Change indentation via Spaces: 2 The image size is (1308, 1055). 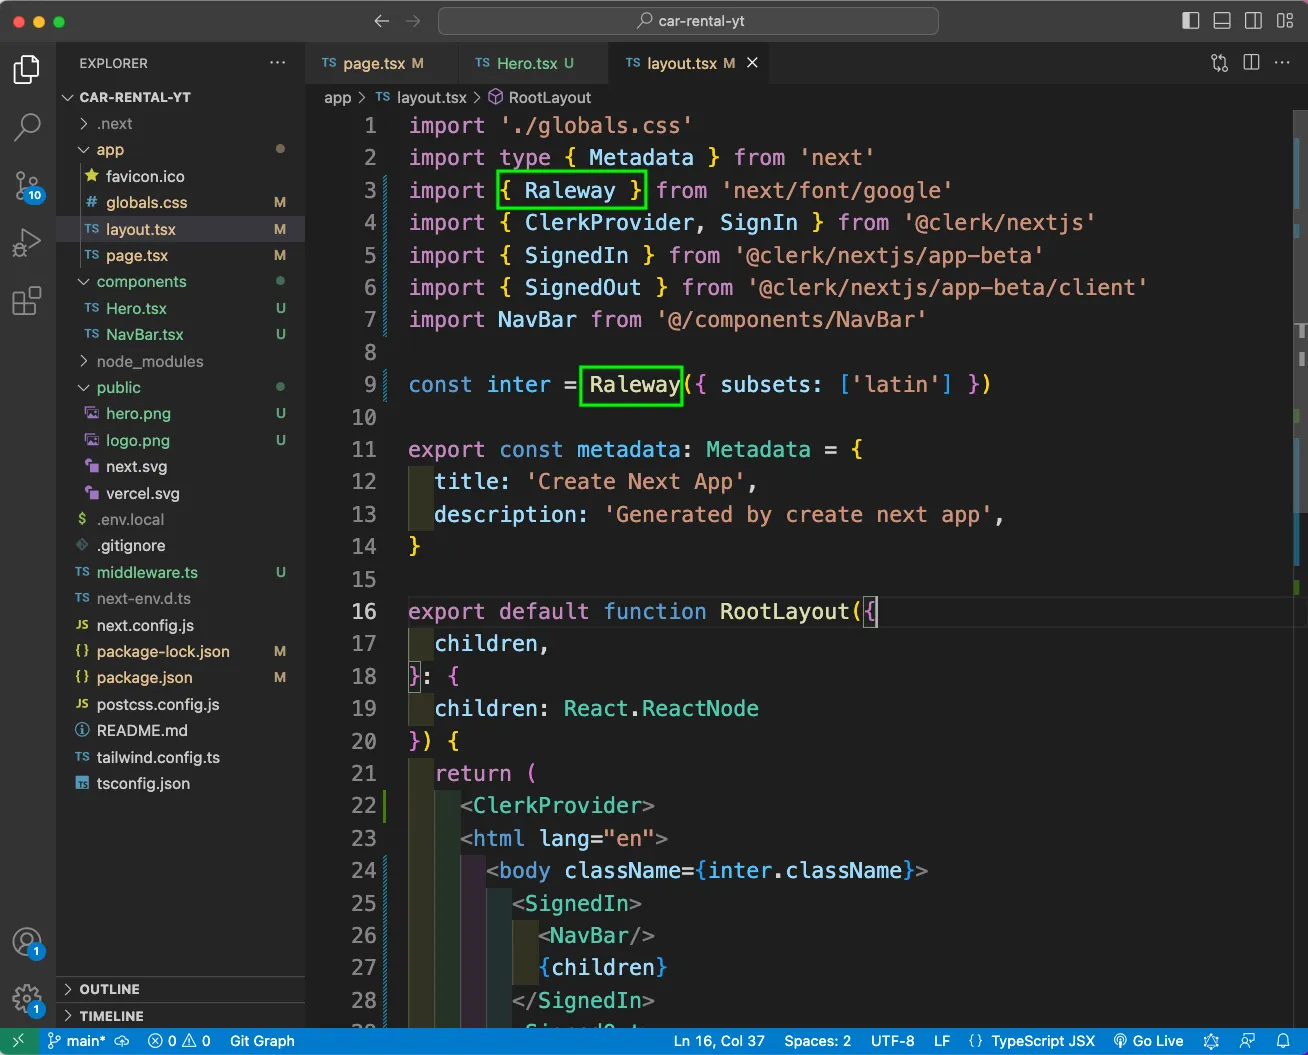pos(817,1041)
